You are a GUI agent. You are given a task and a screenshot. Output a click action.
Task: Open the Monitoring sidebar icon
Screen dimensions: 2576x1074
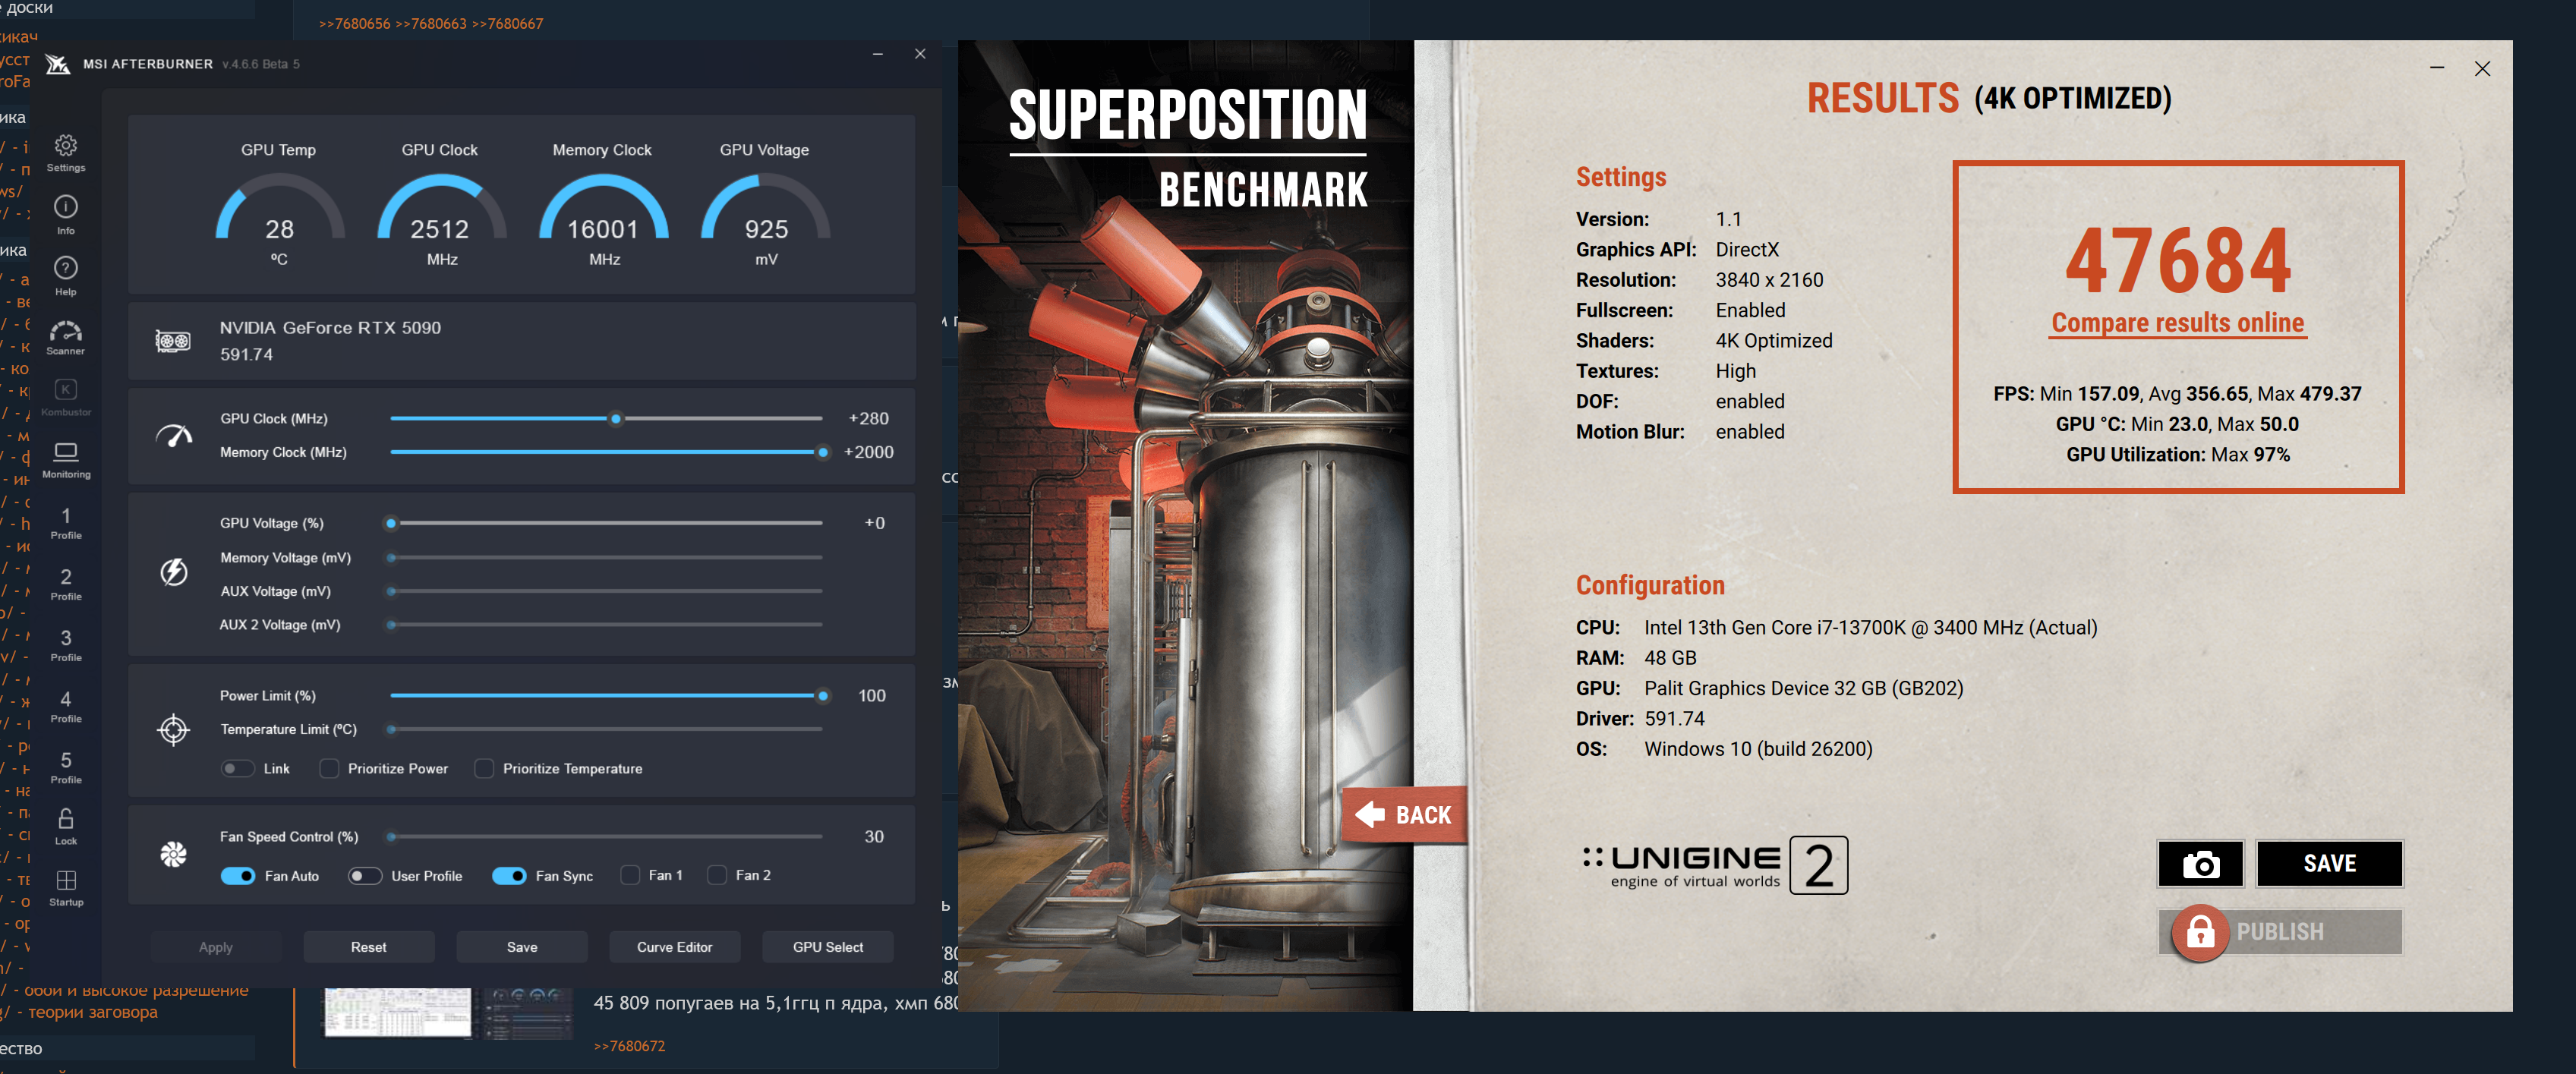(x=66, y=453)
